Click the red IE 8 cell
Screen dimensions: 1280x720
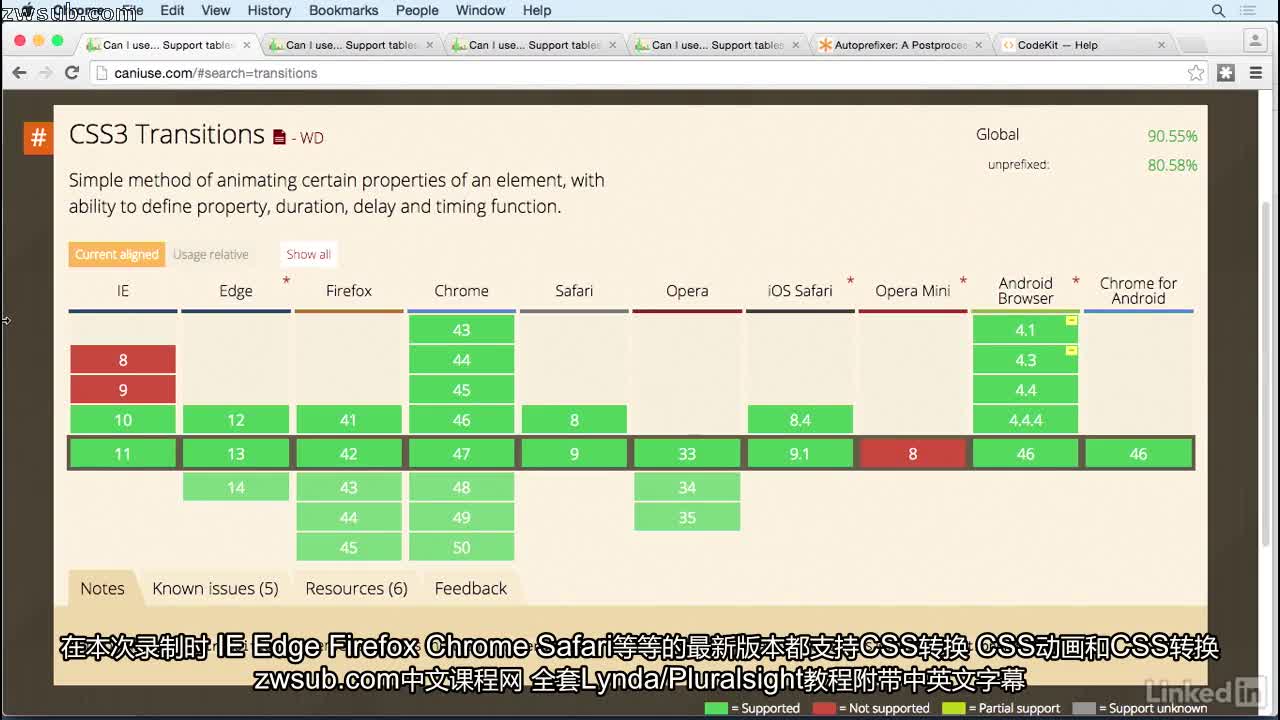pyautogui.click(x=122, y=360)
